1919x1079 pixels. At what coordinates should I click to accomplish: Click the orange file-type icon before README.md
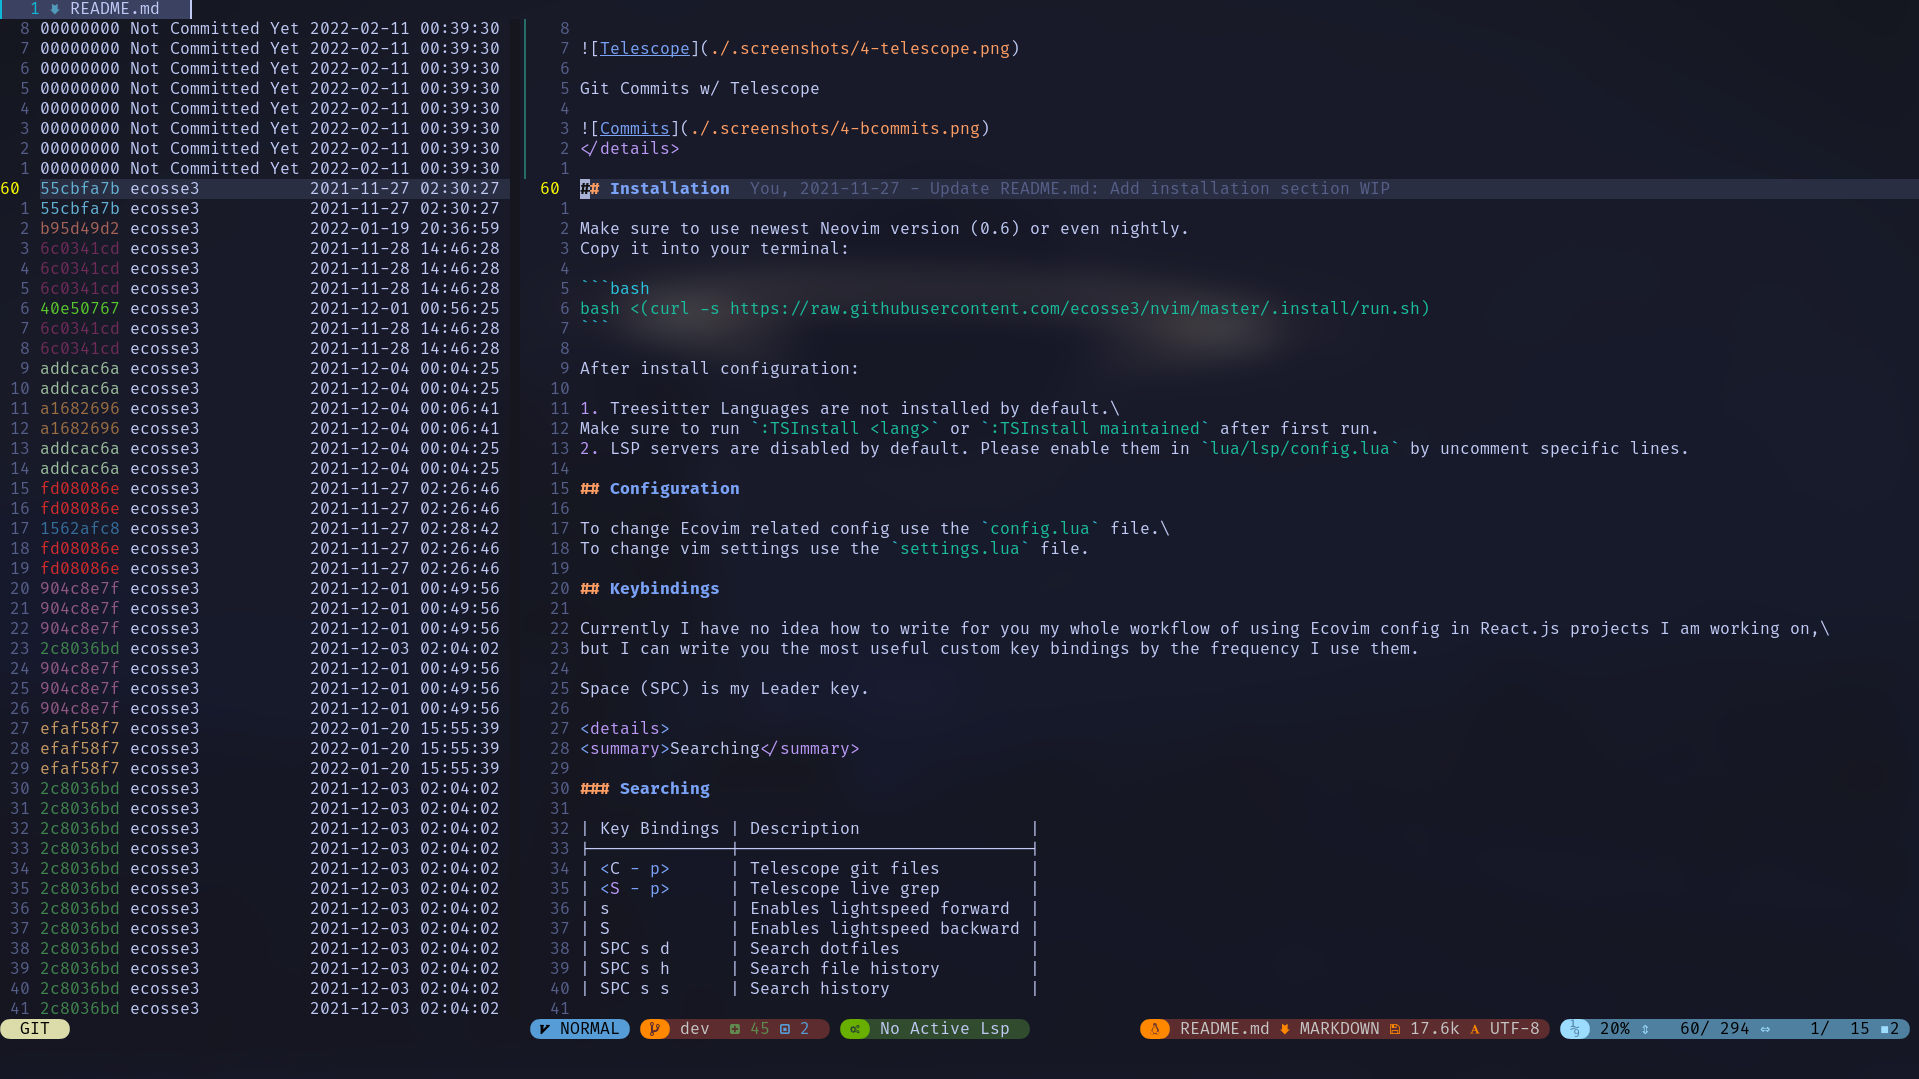(x=1155, y=1029)
